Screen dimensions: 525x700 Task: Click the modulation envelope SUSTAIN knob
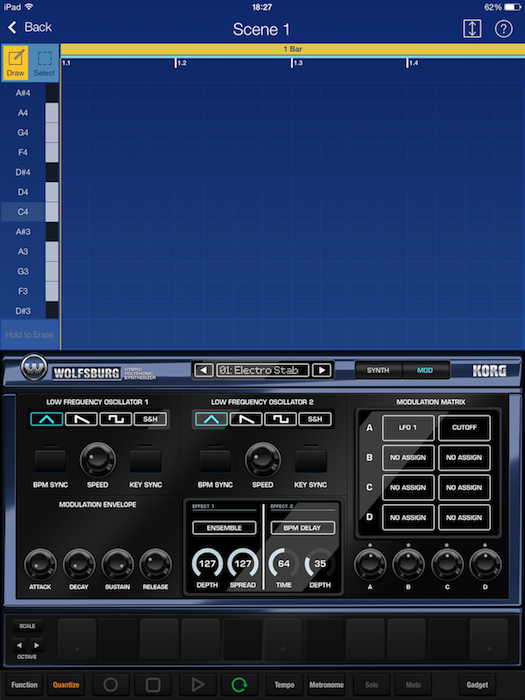(x=117, y=564)
